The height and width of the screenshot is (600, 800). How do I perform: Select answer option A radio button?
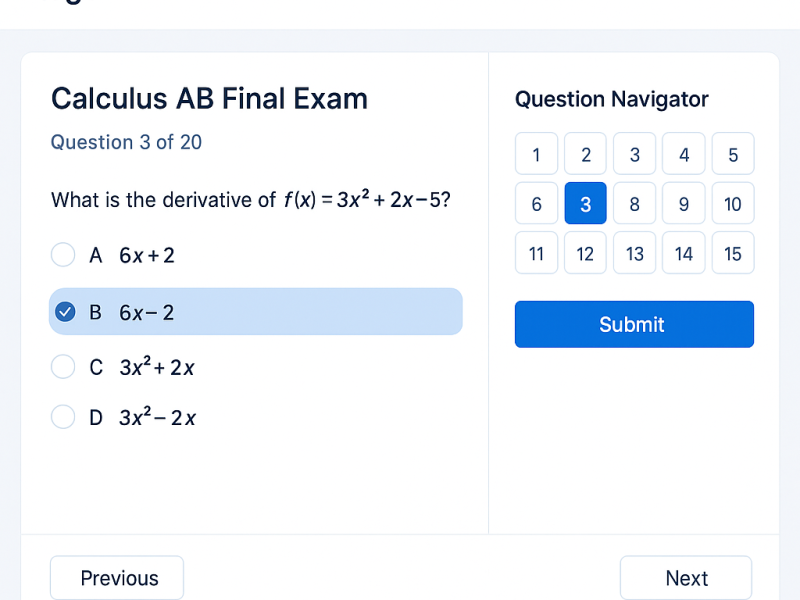point(63,255)
